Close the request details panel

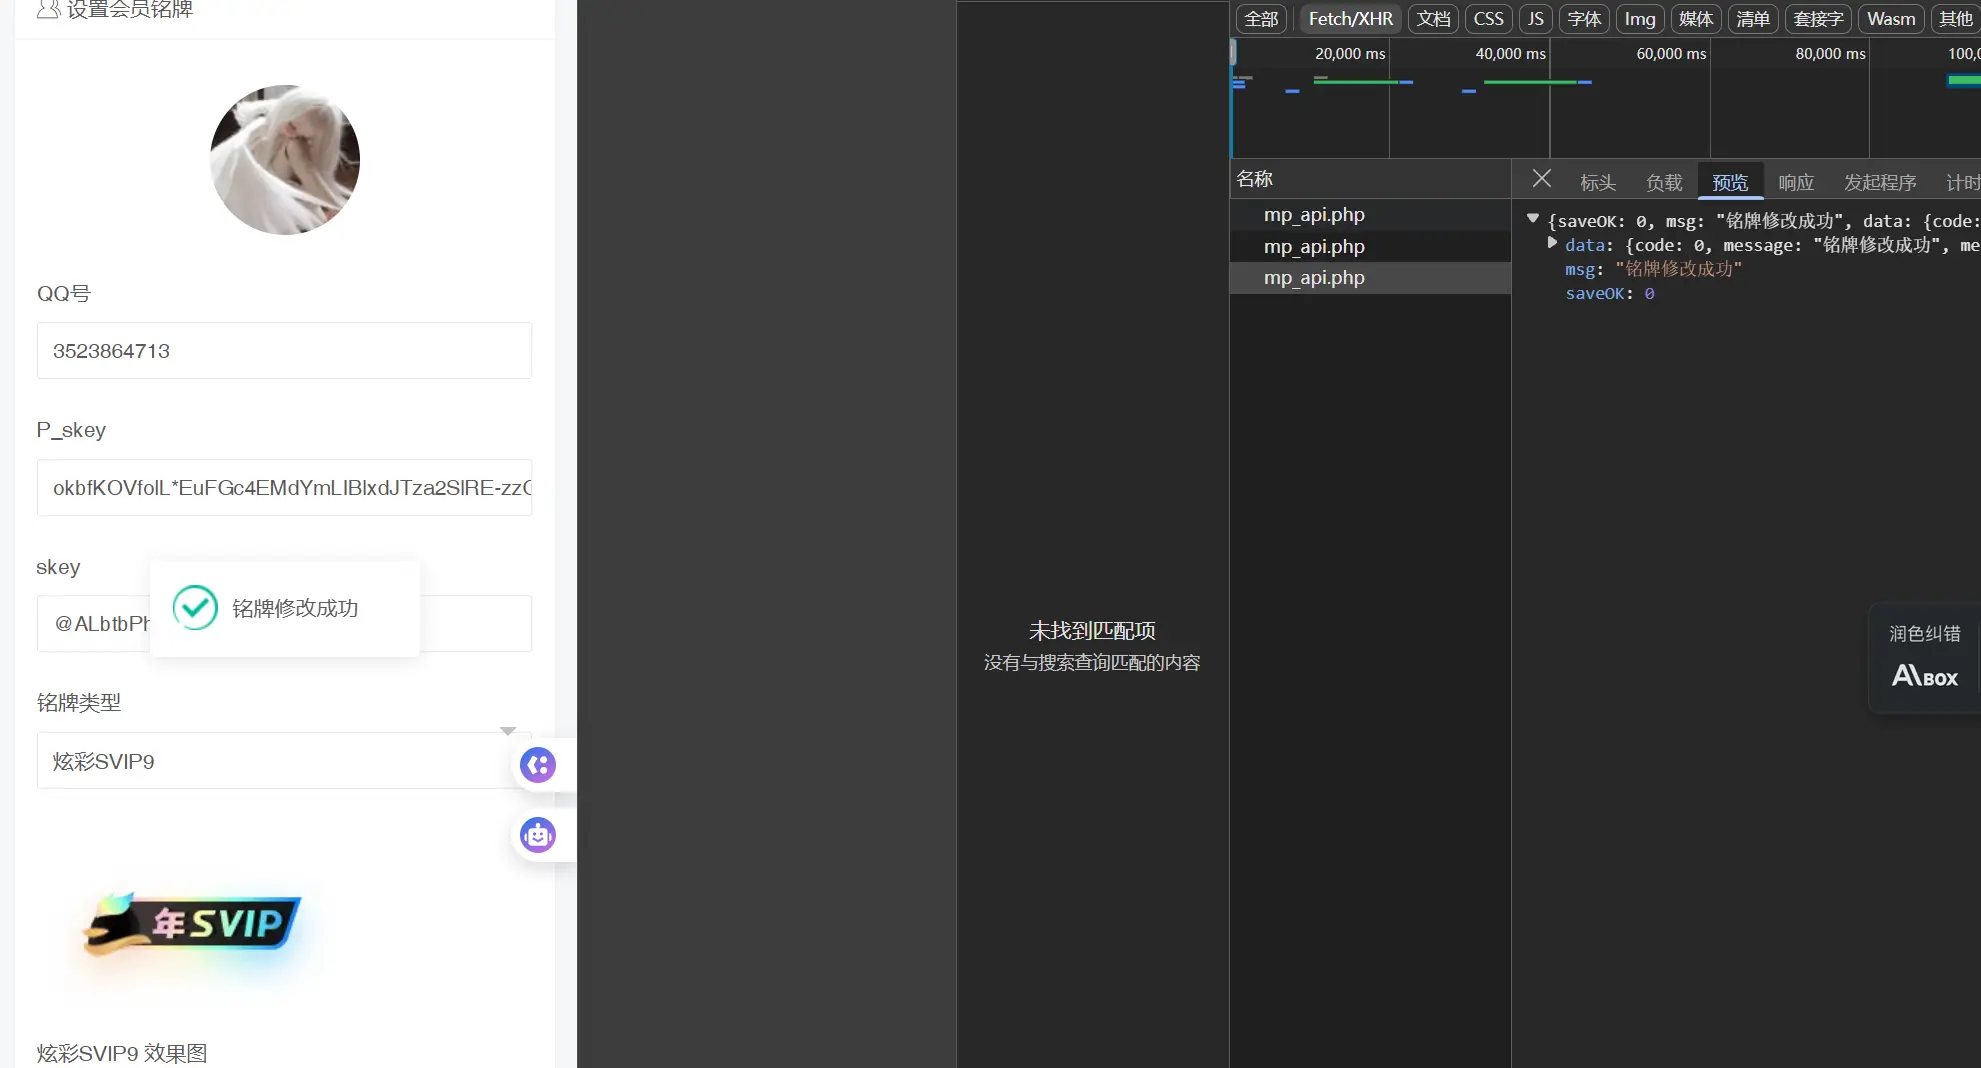[1541, 179]
